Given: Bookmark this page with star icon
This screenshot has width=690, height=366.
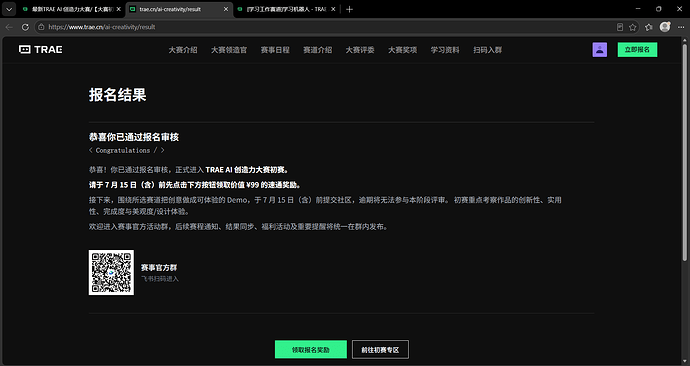Looking at the screenshot, I should point(632,27).
